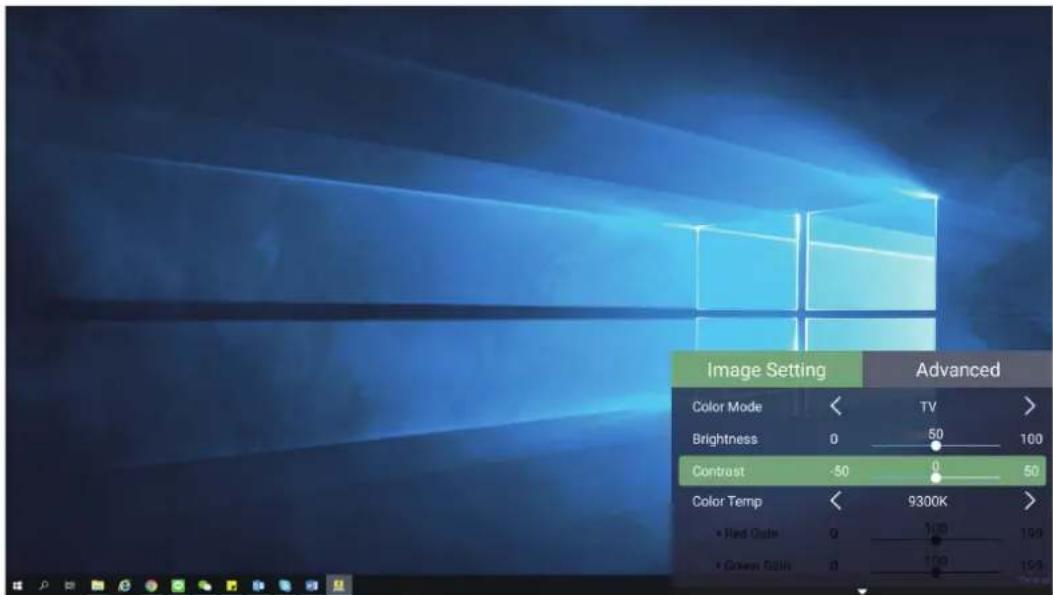Open Task View from the taskbar
Screen dimensions: 1053x595
pos(70,586)
